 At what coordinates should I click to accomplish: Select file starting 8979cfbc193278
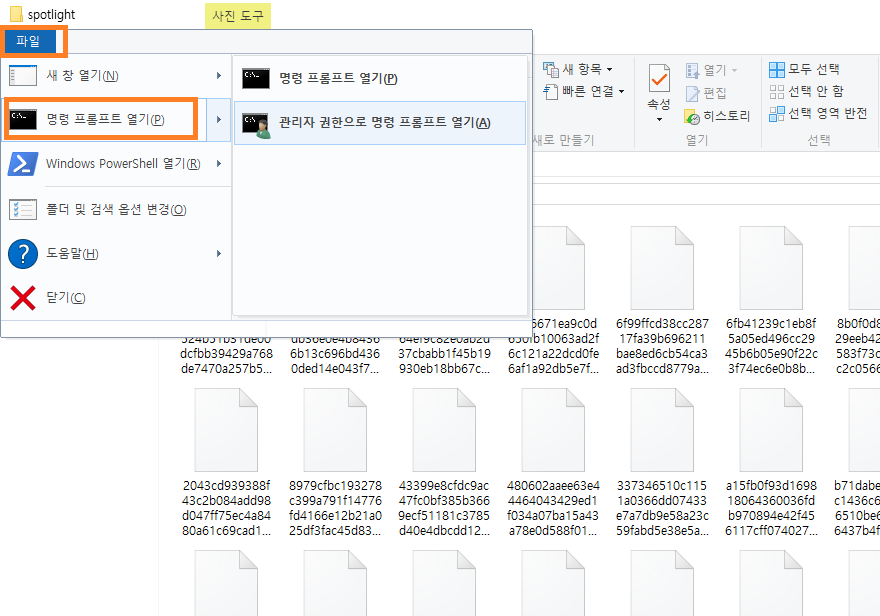coord(335,462)
